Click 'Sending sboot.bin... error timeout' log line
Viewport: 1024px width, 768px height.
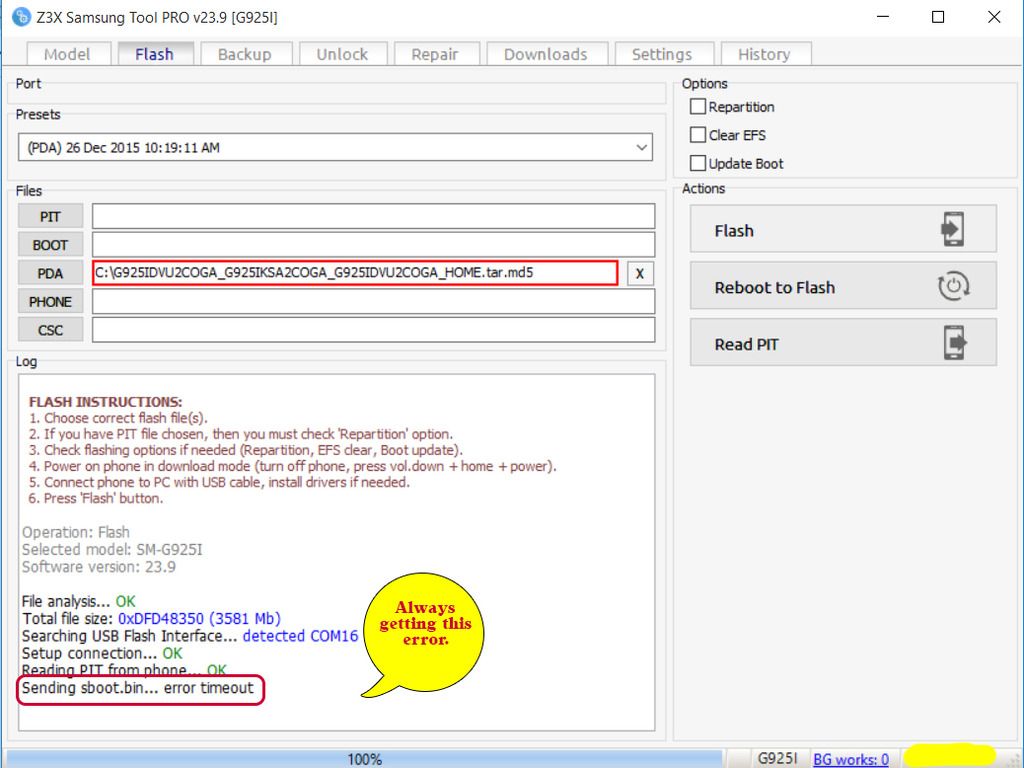pyautogui.click(x=138, y=688)
